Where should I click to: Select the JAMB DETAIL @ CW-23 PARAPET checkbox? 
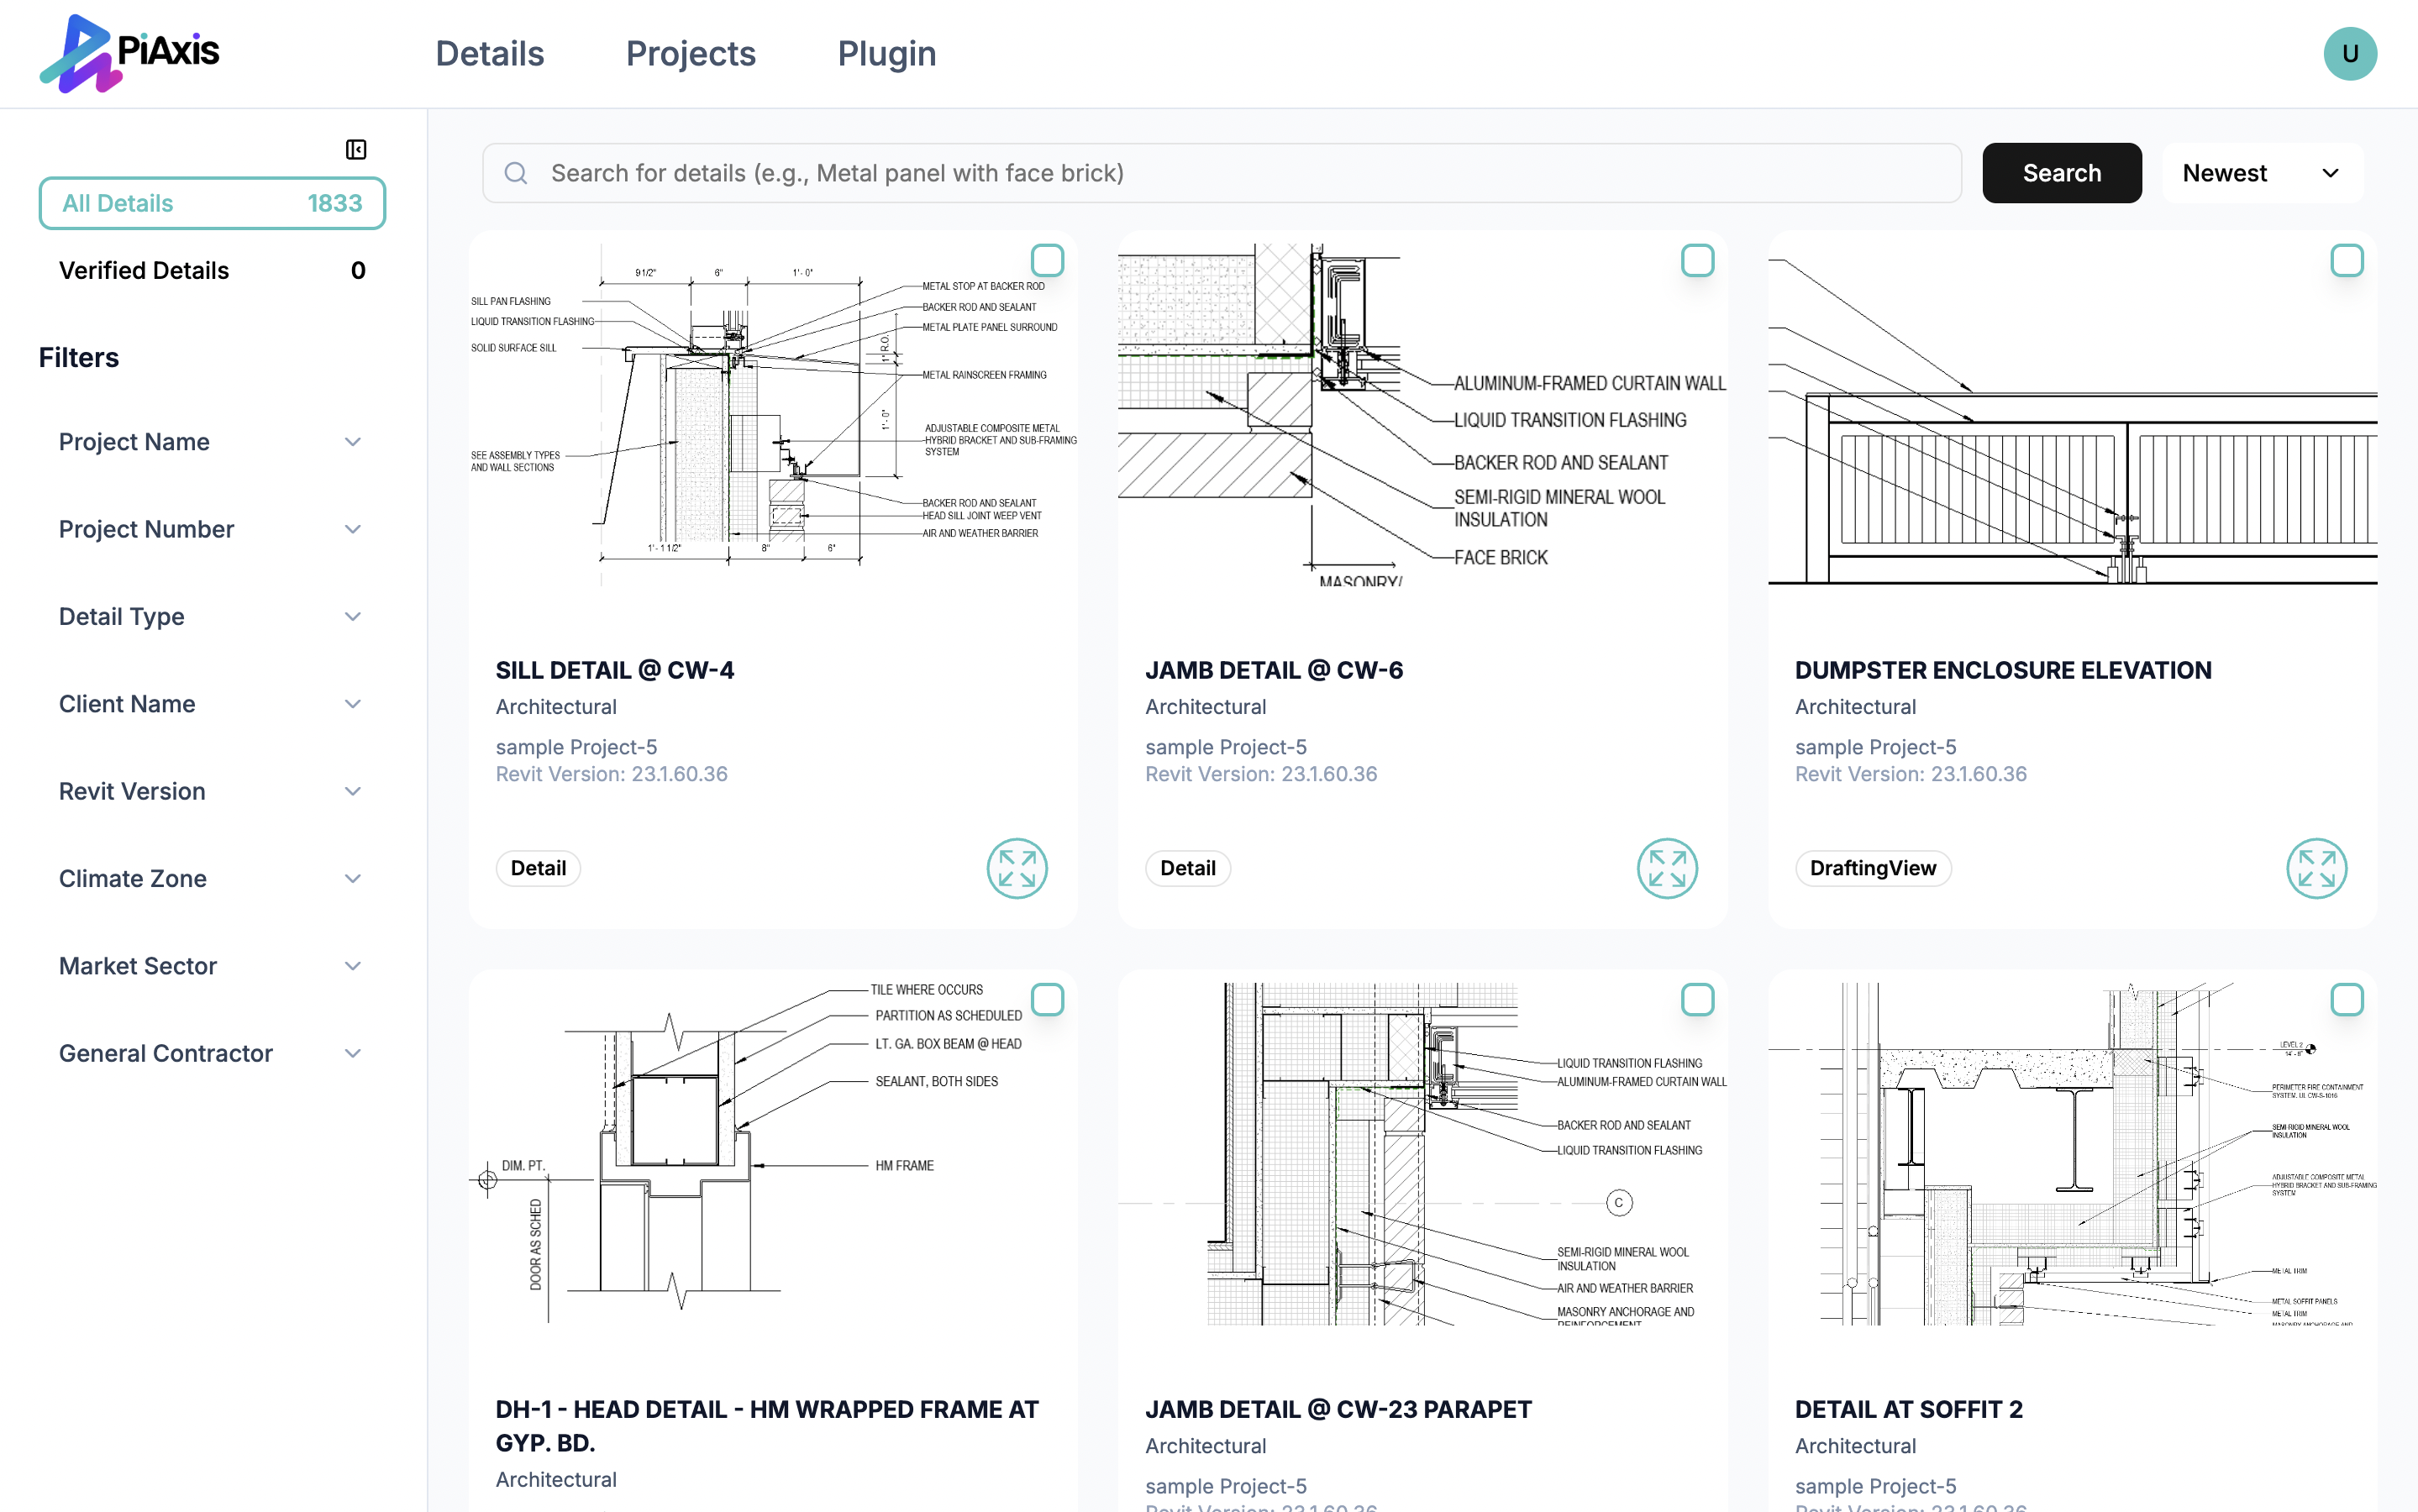click(x=1697, y=999)
